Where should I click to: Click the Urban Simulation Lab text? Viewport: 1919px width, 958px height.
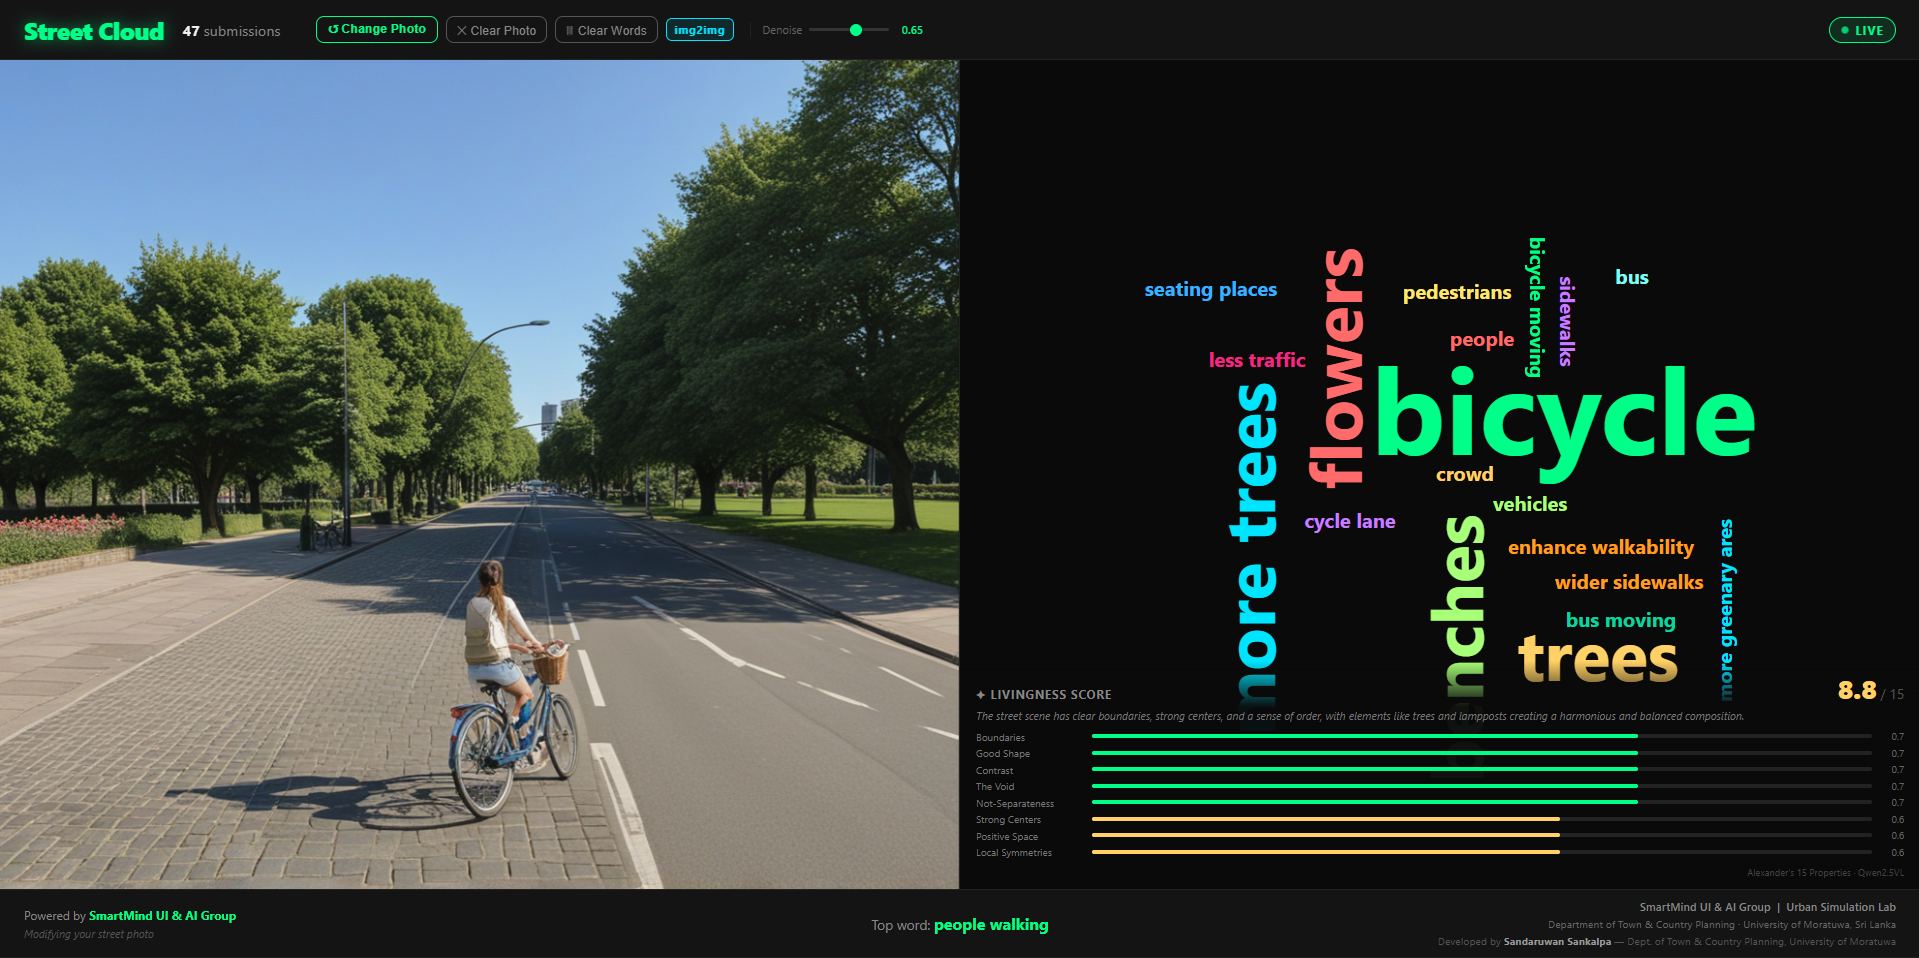[1841, 907]
